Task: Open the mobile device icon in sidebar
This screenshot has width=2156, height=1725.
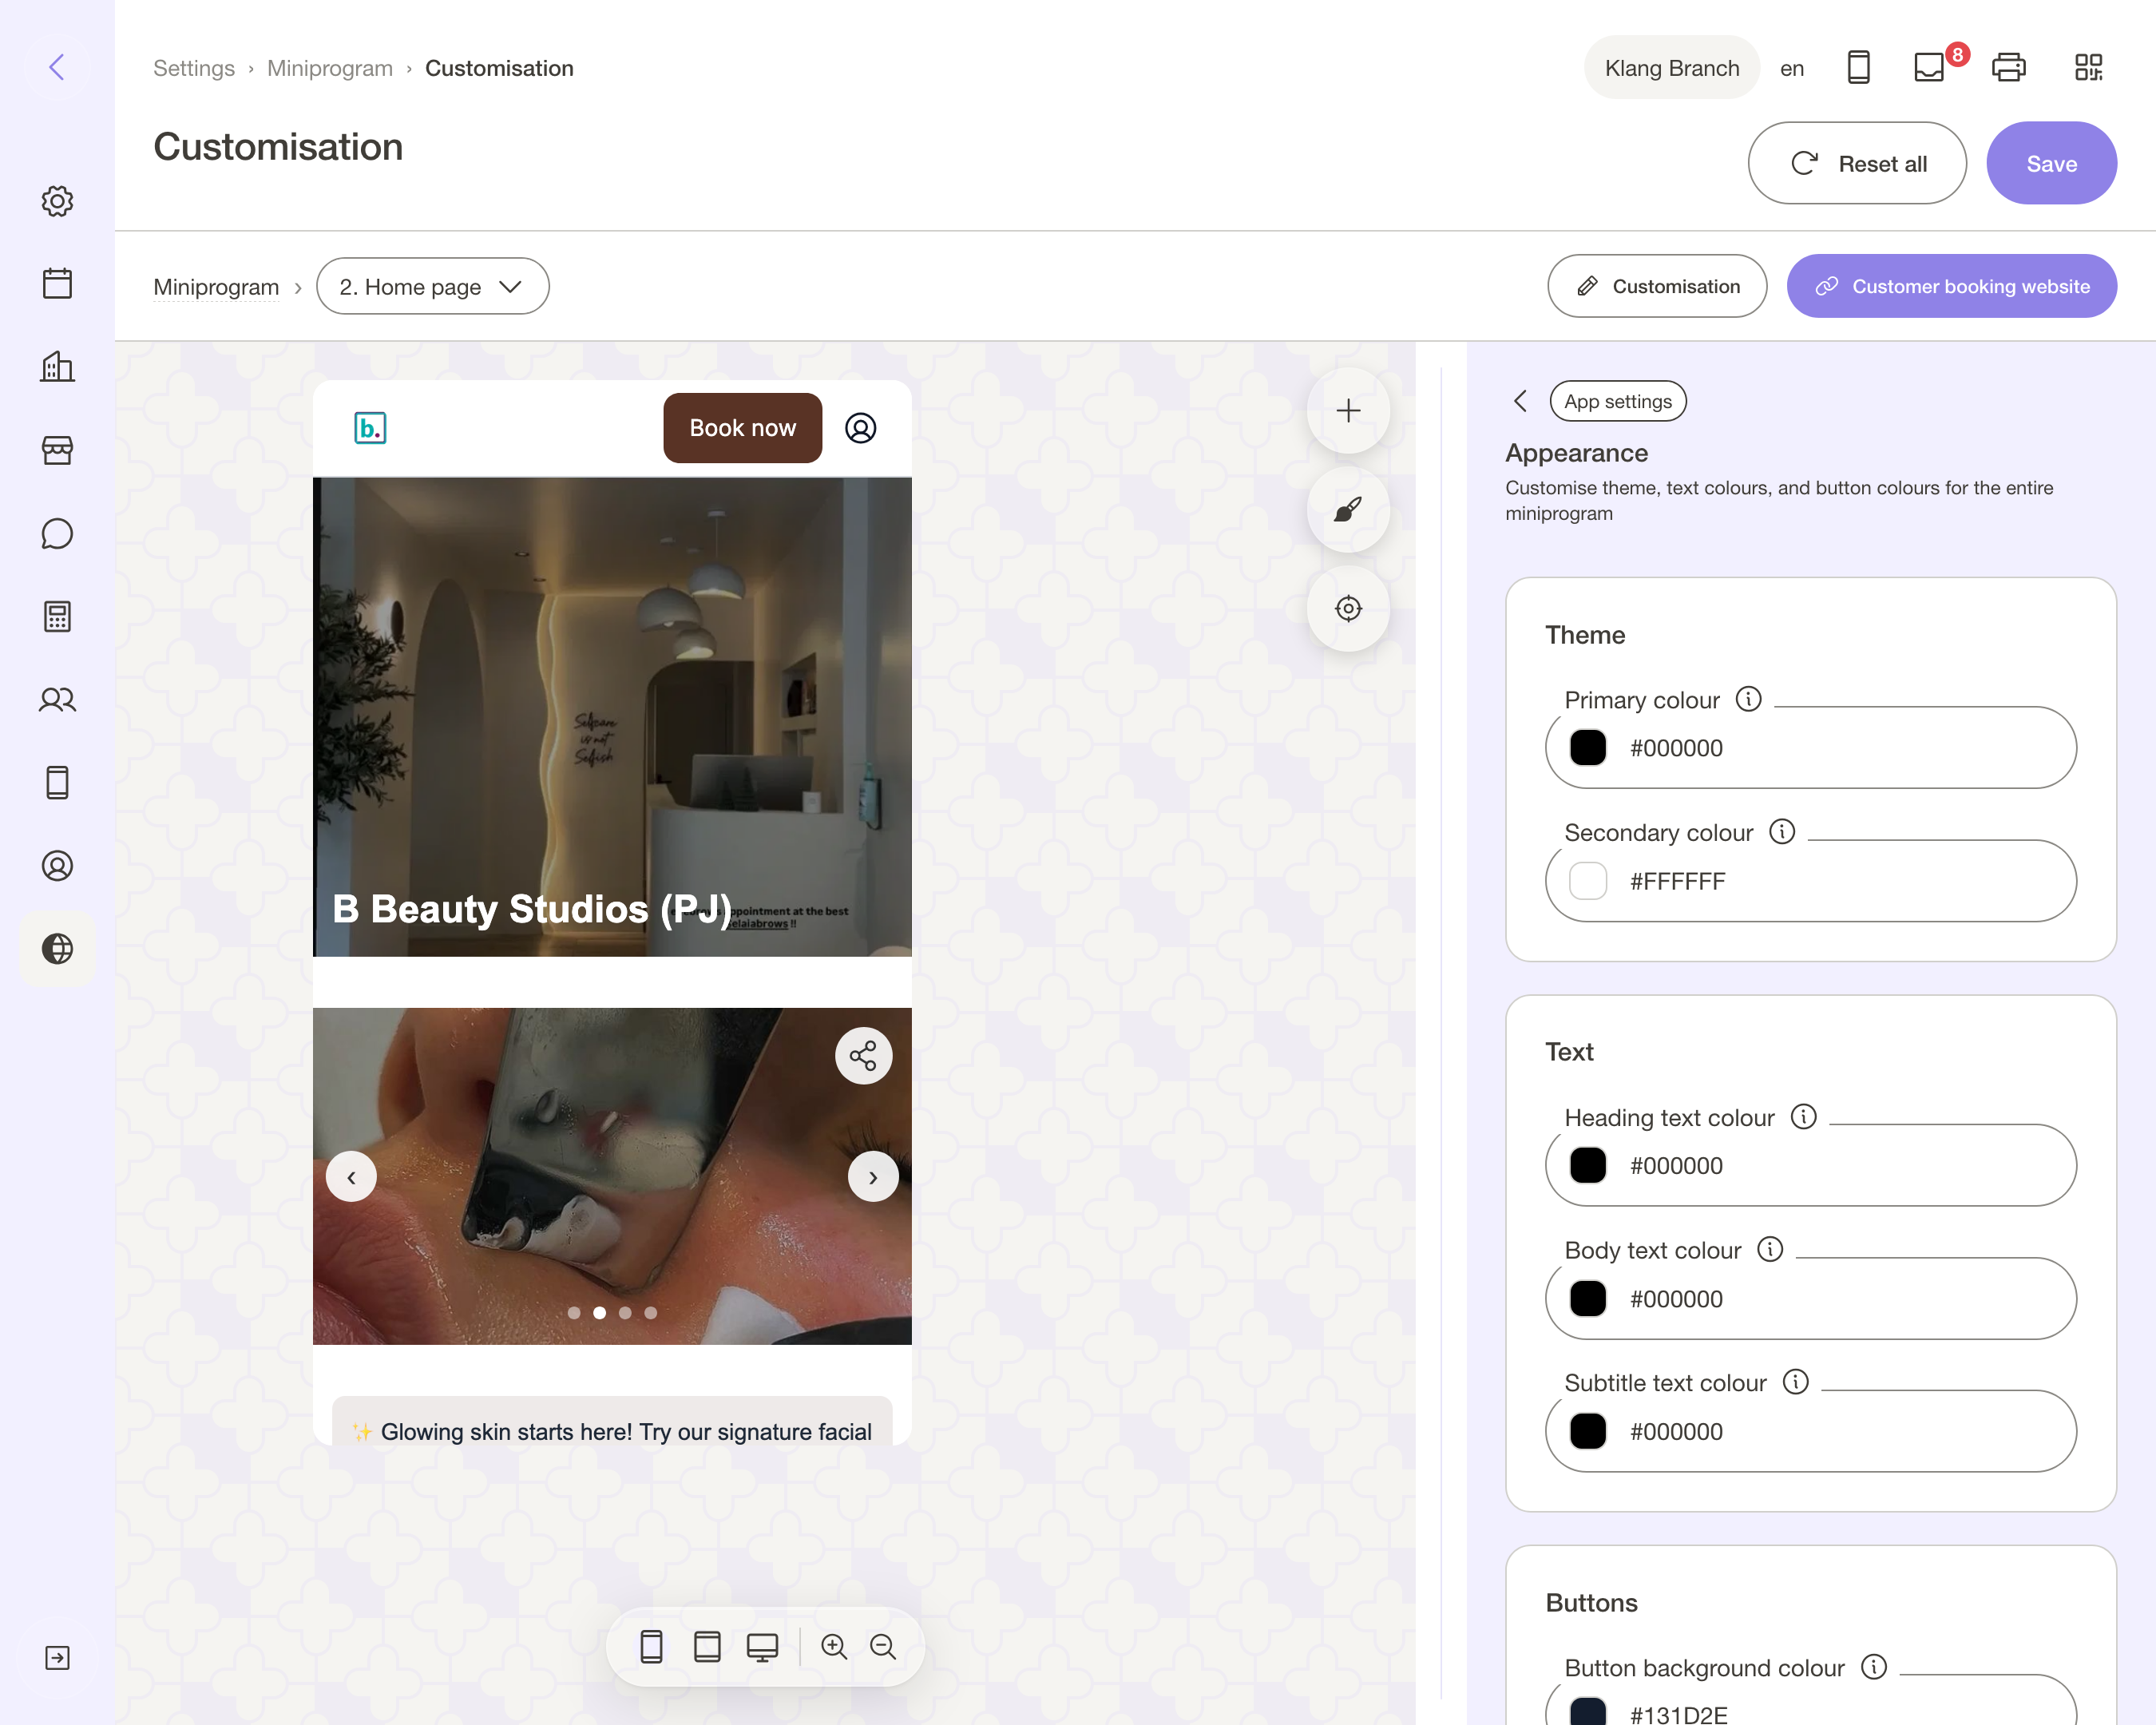Action: 57,782
